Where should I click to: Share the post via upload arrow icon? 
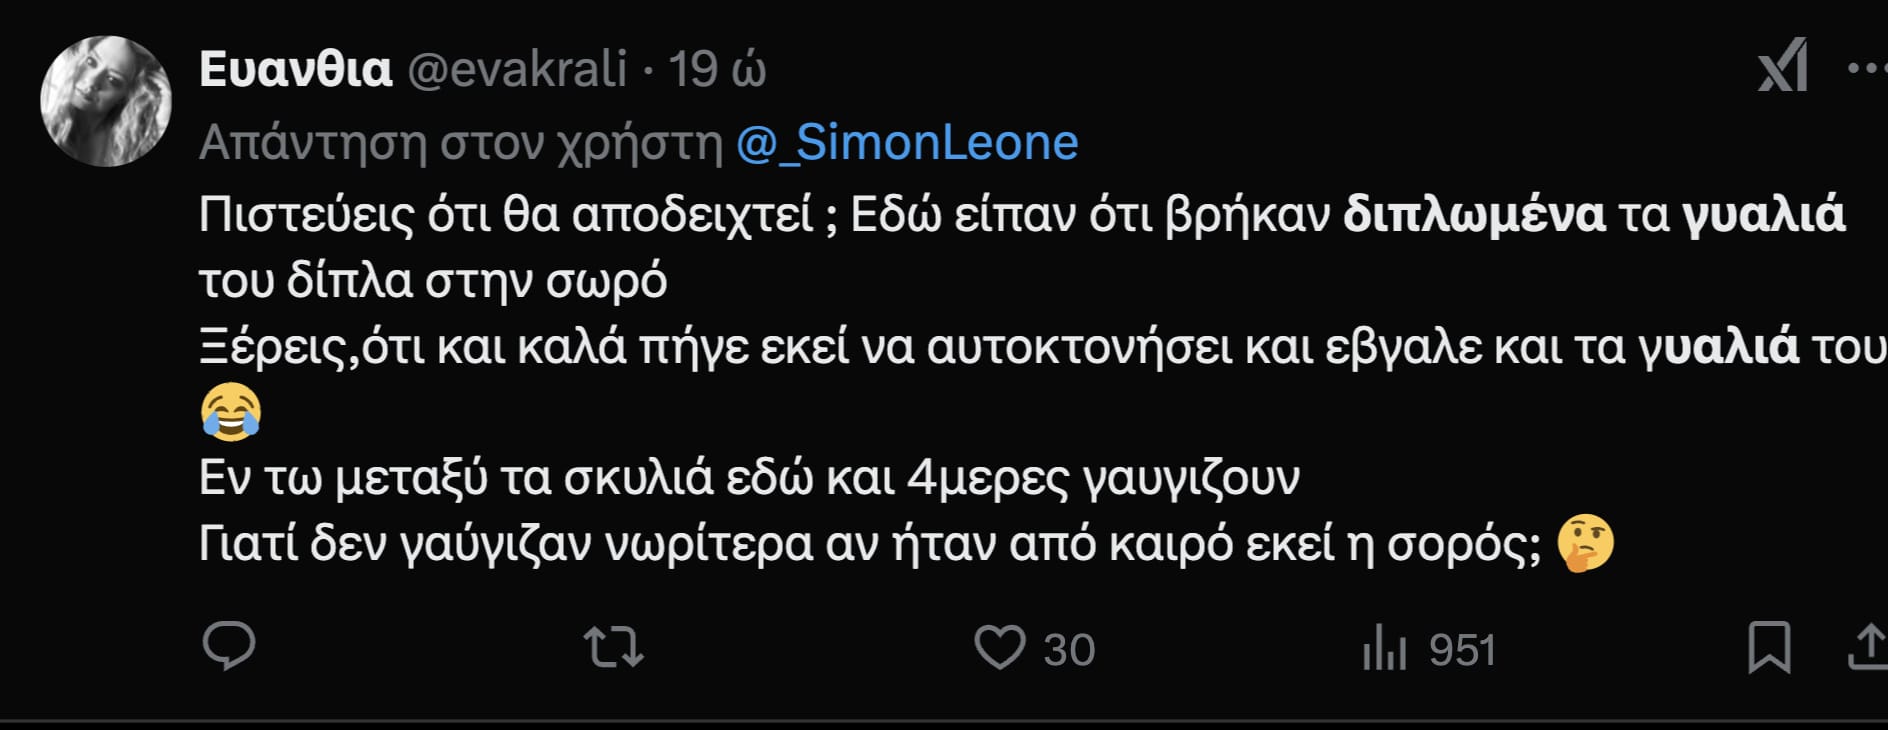pos(1867,647)
